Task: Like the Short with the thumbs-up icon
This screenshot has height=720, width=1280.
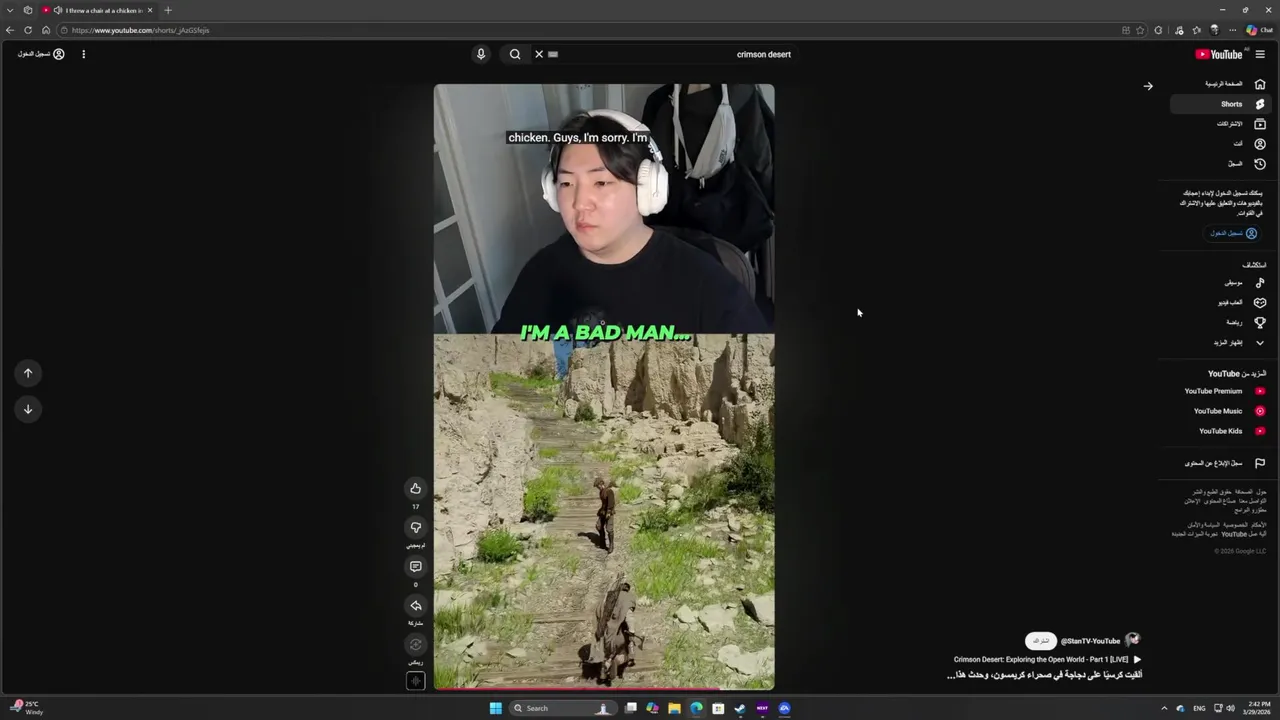Action: [x=415, y=488]
